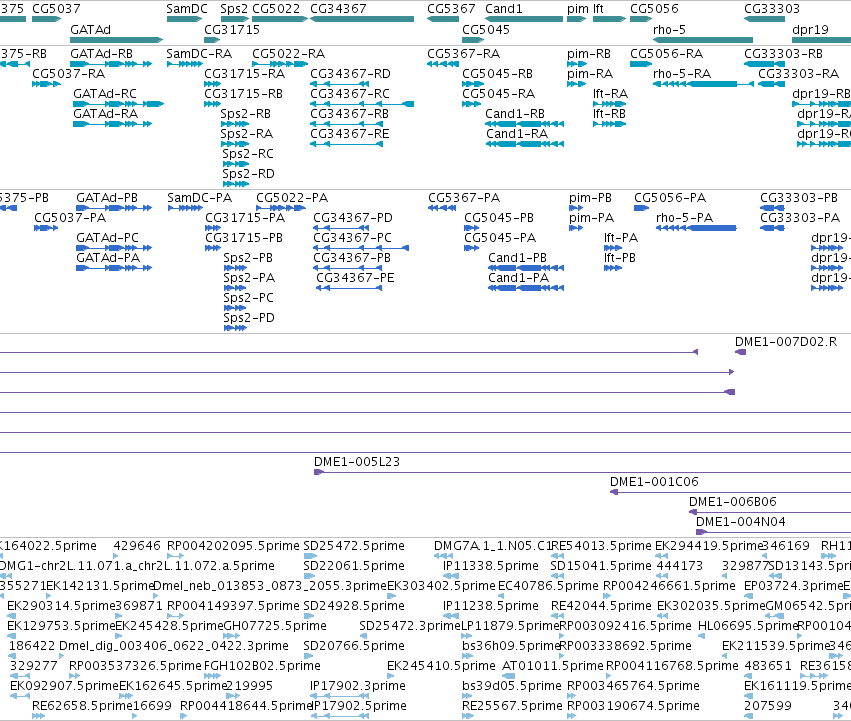Click protein CG5037-PA
This screenshot has width=851, height=721.
point(46,228)
